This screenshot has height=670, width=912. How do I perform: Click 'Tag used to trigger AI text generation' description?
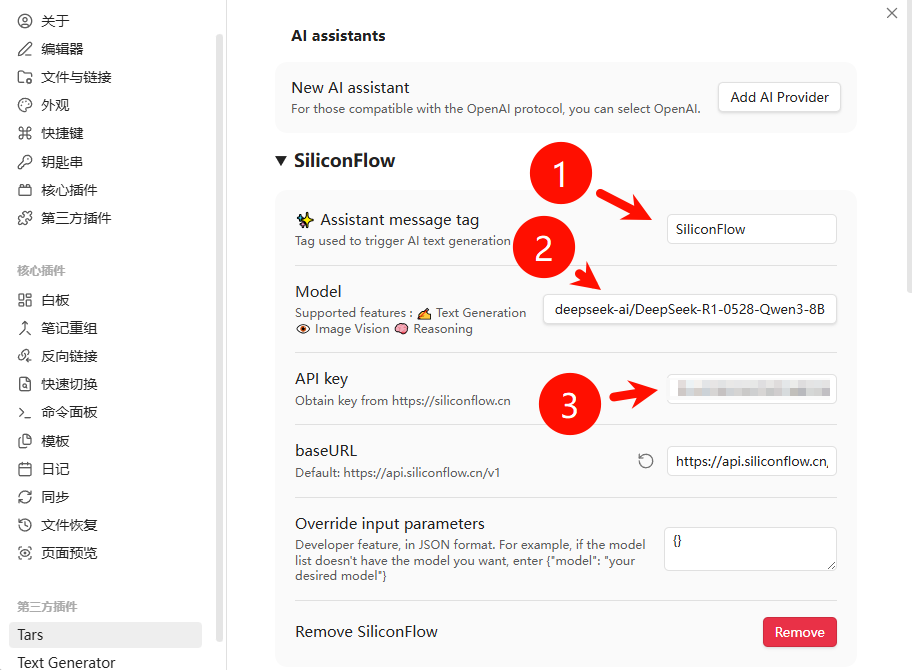[x=402, y=241]
